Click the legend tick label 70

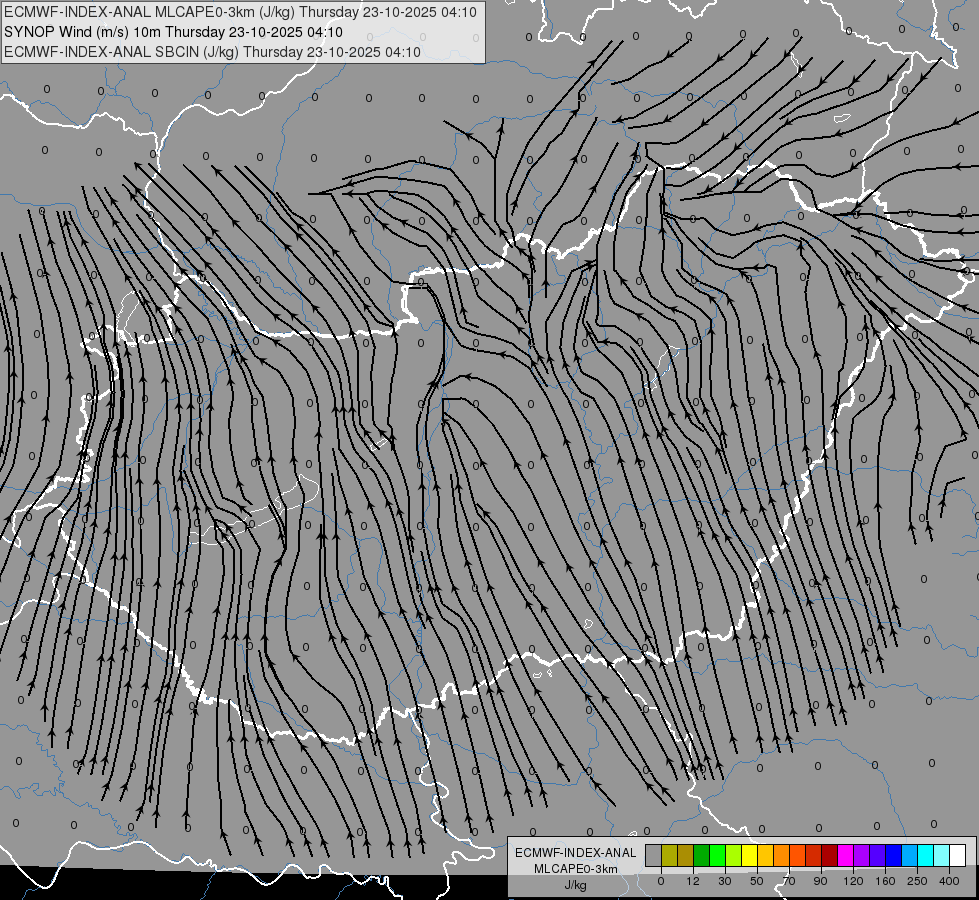pyautogui.click(x=789, y=881)
